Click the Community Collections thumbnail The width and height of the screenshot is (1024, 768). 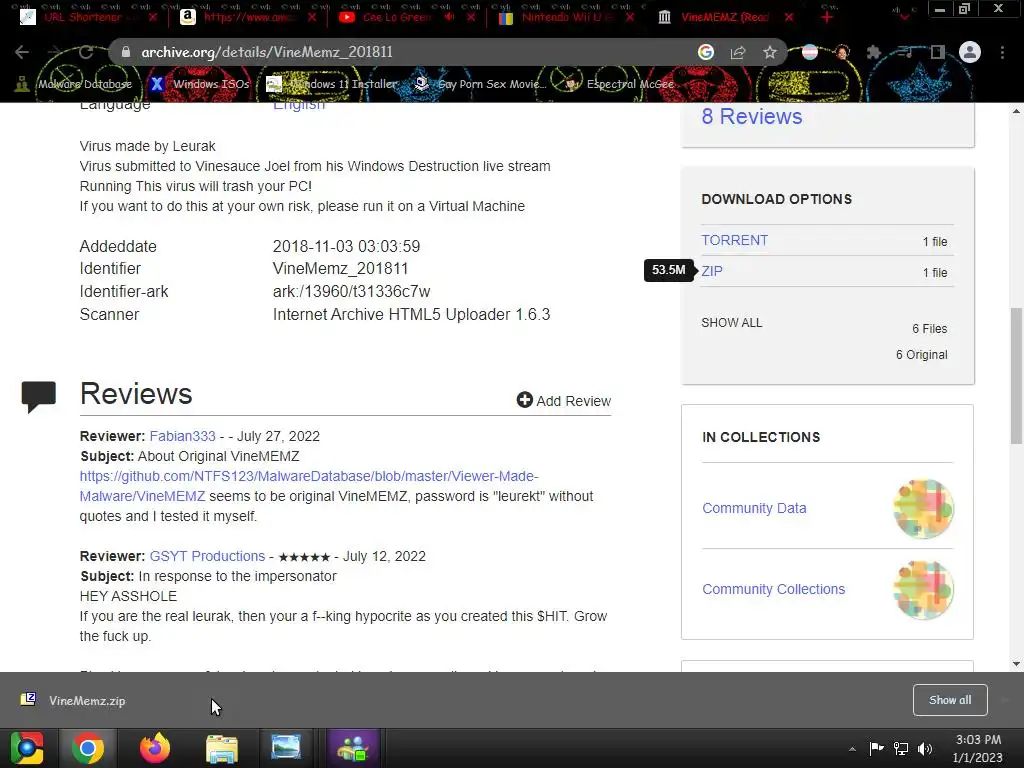(923, 589)
